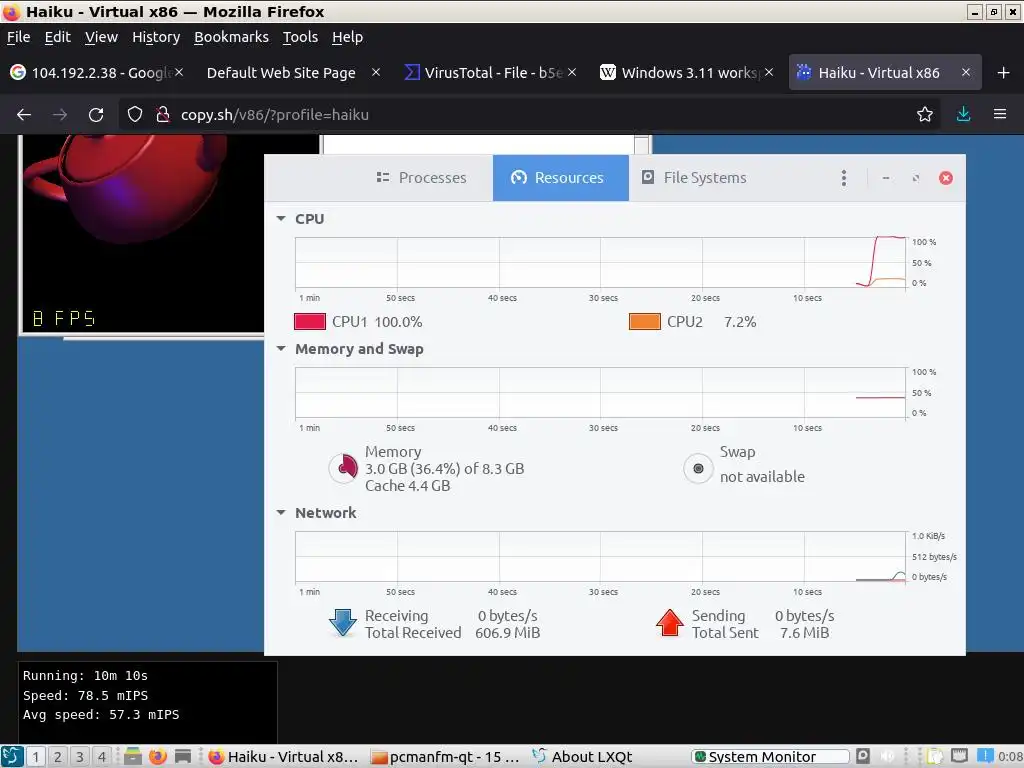Image resolution: width=1024 pixels, height=768 pixels.
Task: Launch file manager from the quick launch
Action: 133,757
